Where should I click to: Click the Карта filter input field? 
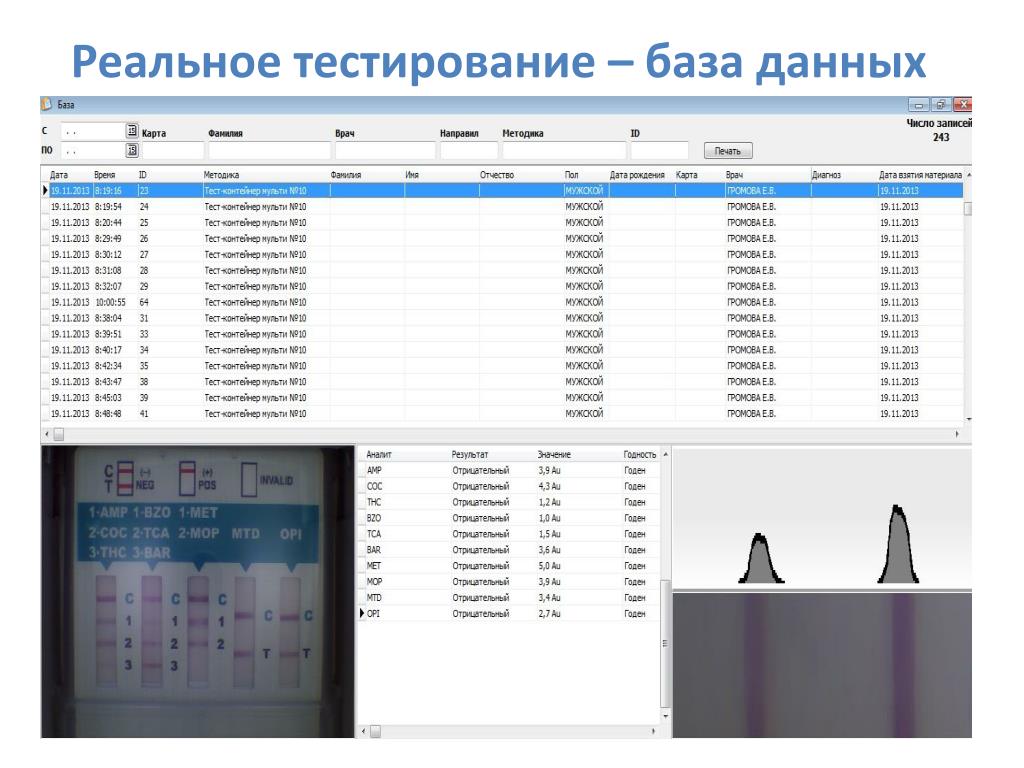click(x=173, y=151)
